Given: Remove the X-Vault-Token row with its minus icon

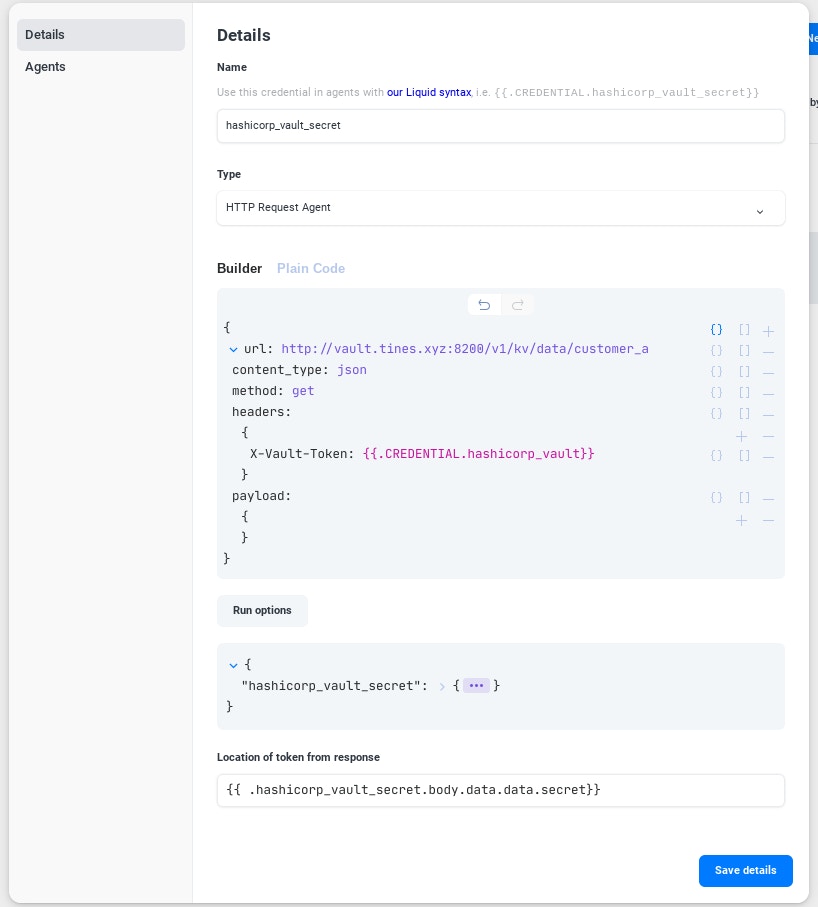Looking at the screenshot, I should (x=768, y=456).
